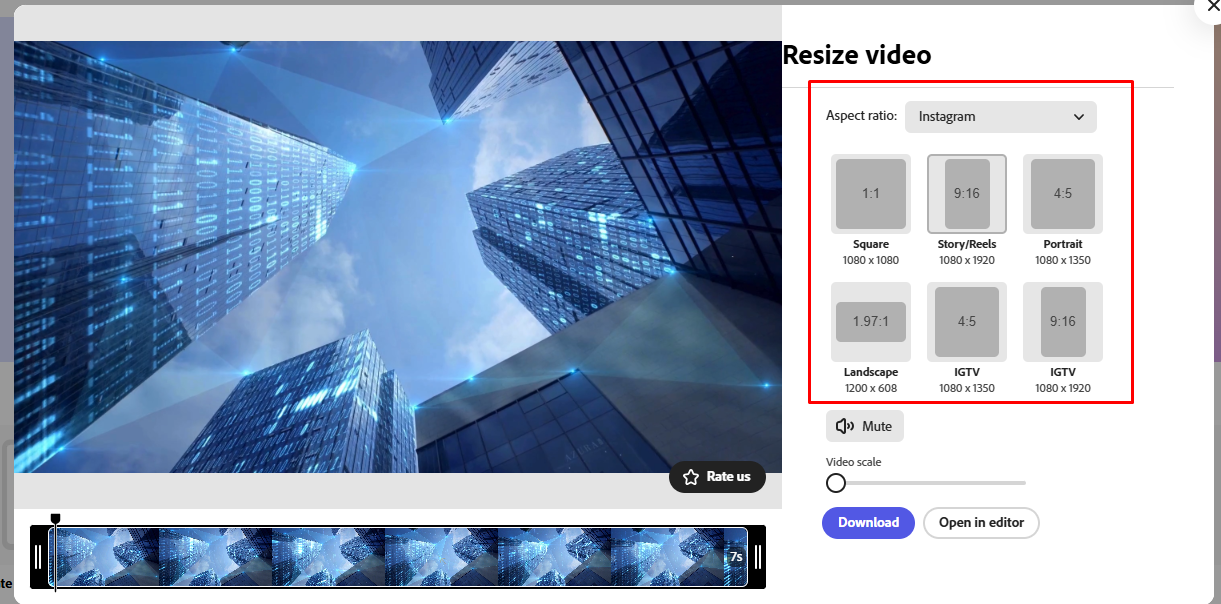The image size is (1221, 604).
Task: Choose the Story/Reels 9:16 preset
Action: pos(967,194)
